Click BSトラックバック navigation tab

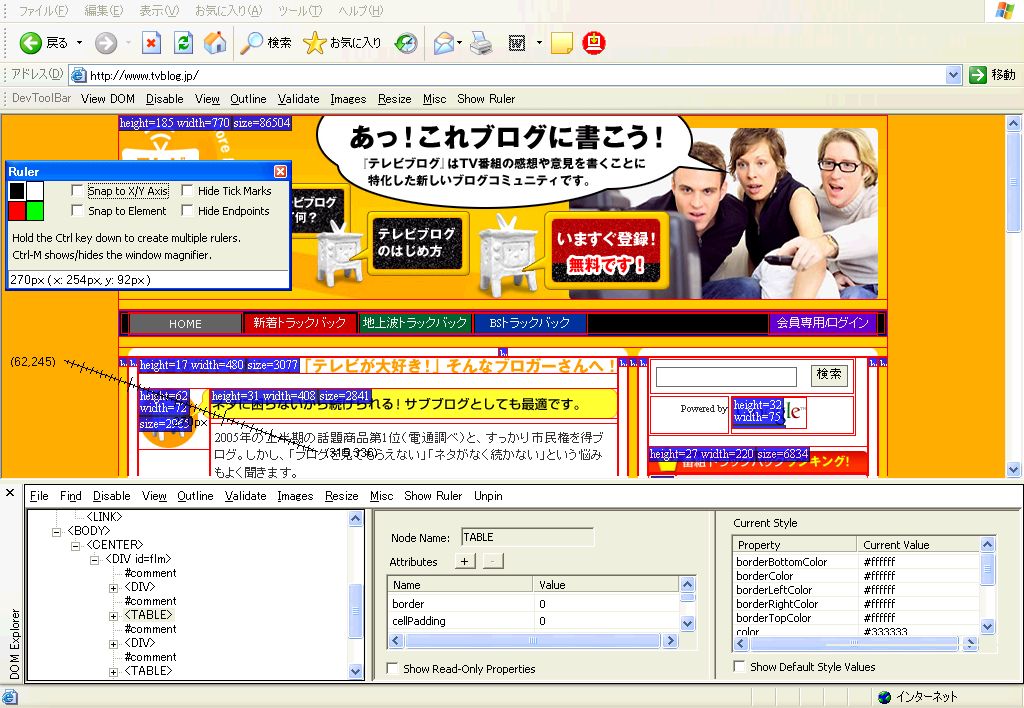click(x=530, y=323)
